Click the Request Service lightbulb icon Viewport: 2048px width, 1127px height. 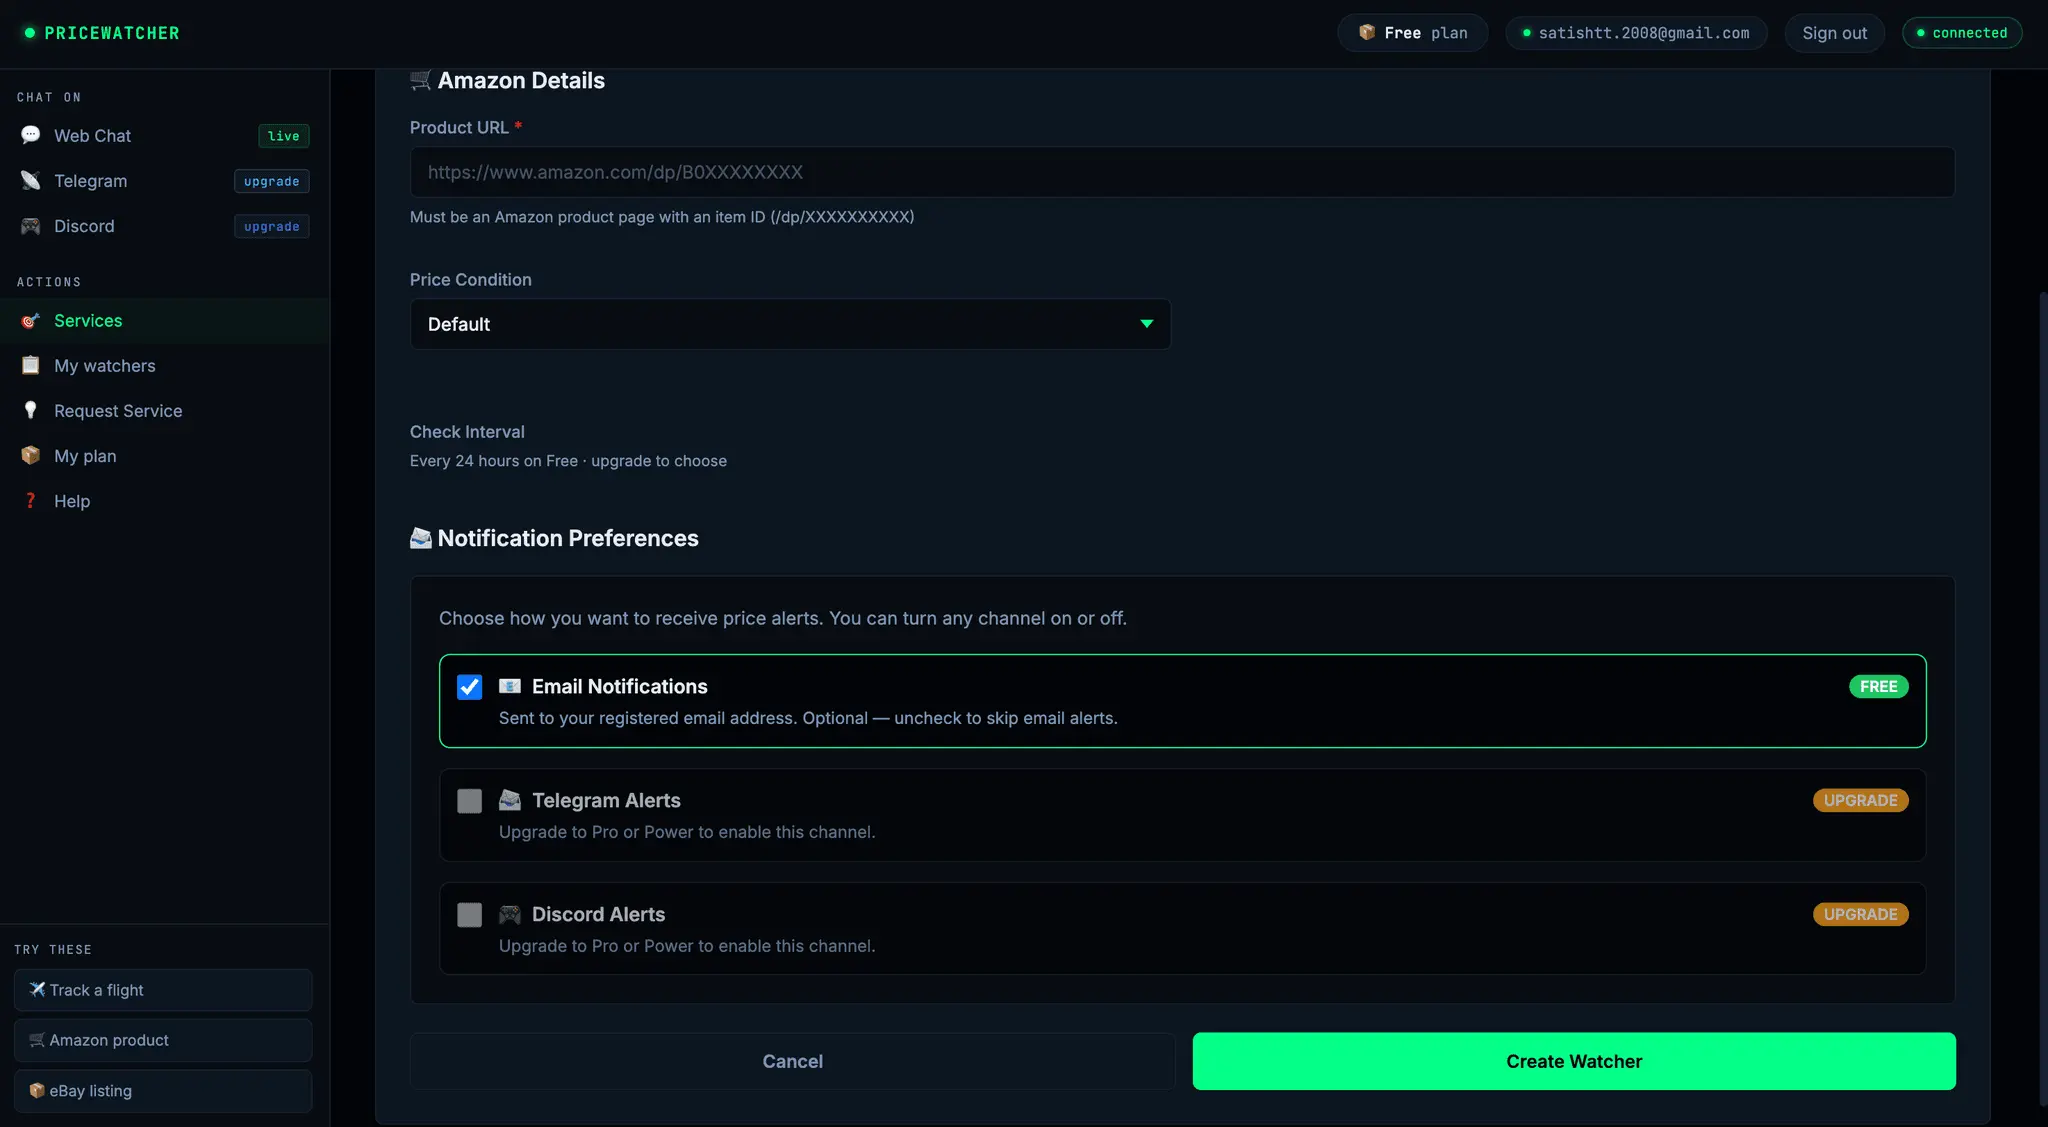(31, 410)
